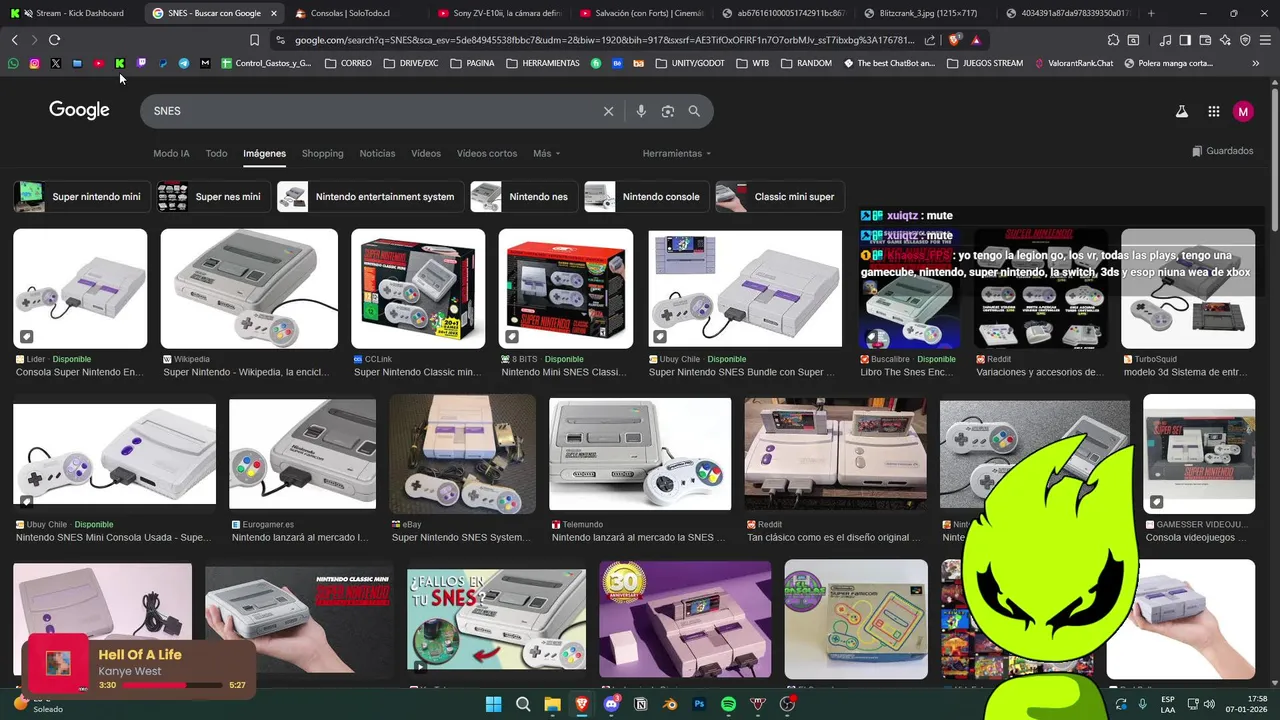Open the Eurogamer.es Nintendo image result
This screenshot has height=720, width=1280.
(x=302, y=453)
